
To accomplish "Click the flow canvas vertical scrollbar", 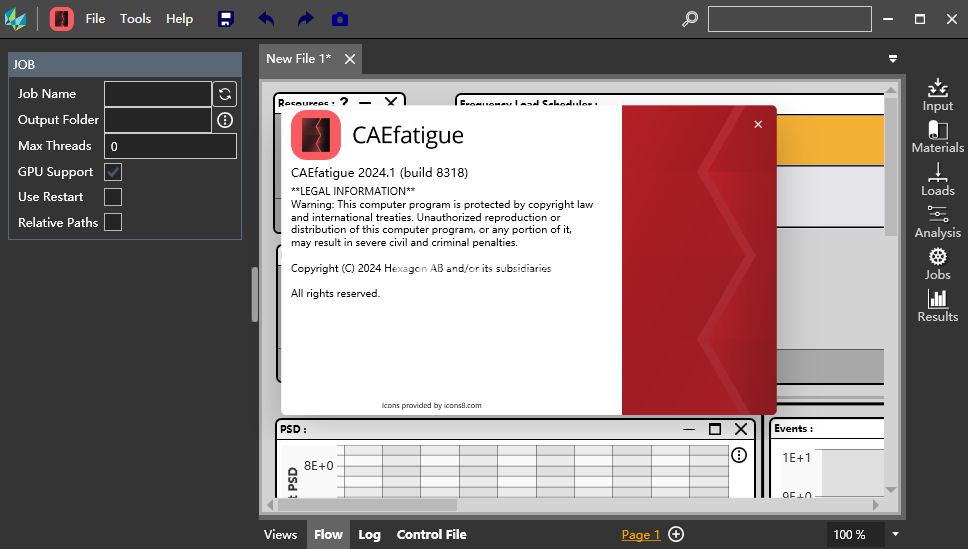I will point(891,166).
